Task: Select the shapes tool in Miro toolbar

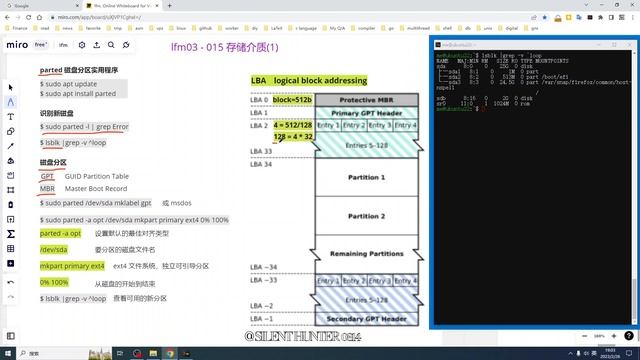Action: click(x=11, y=131)
